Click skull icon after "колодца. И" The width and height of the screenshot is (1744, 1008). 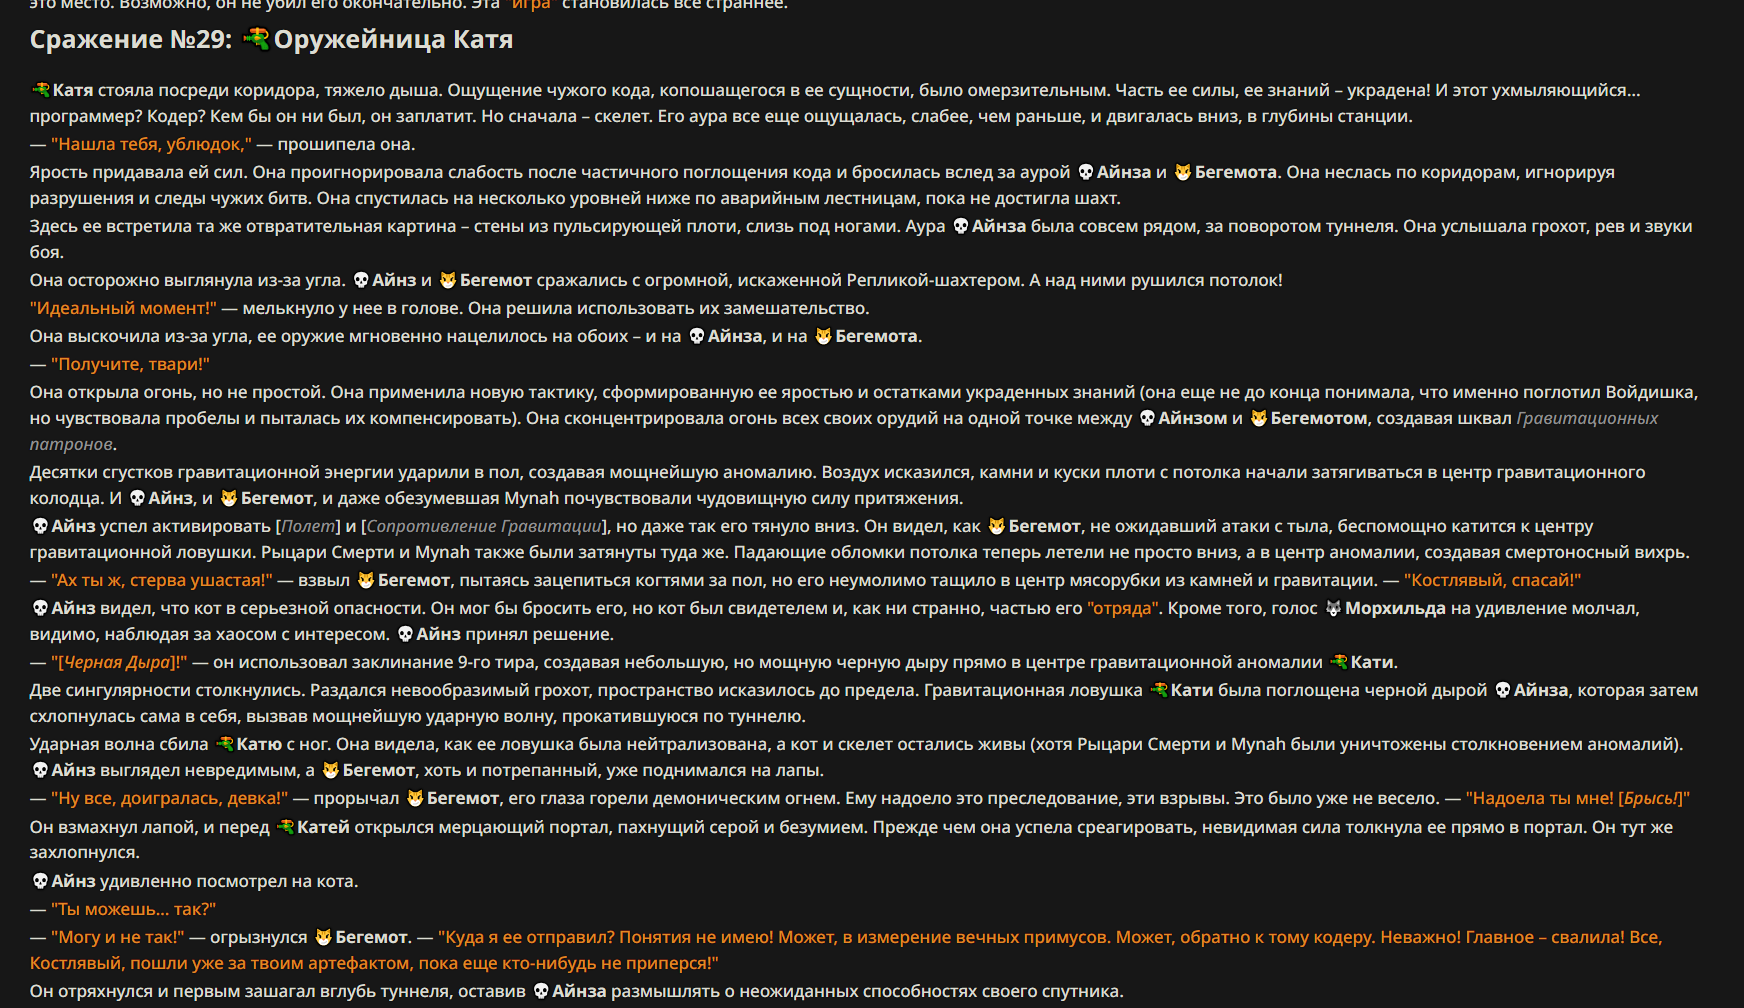(x=137, y=498)
